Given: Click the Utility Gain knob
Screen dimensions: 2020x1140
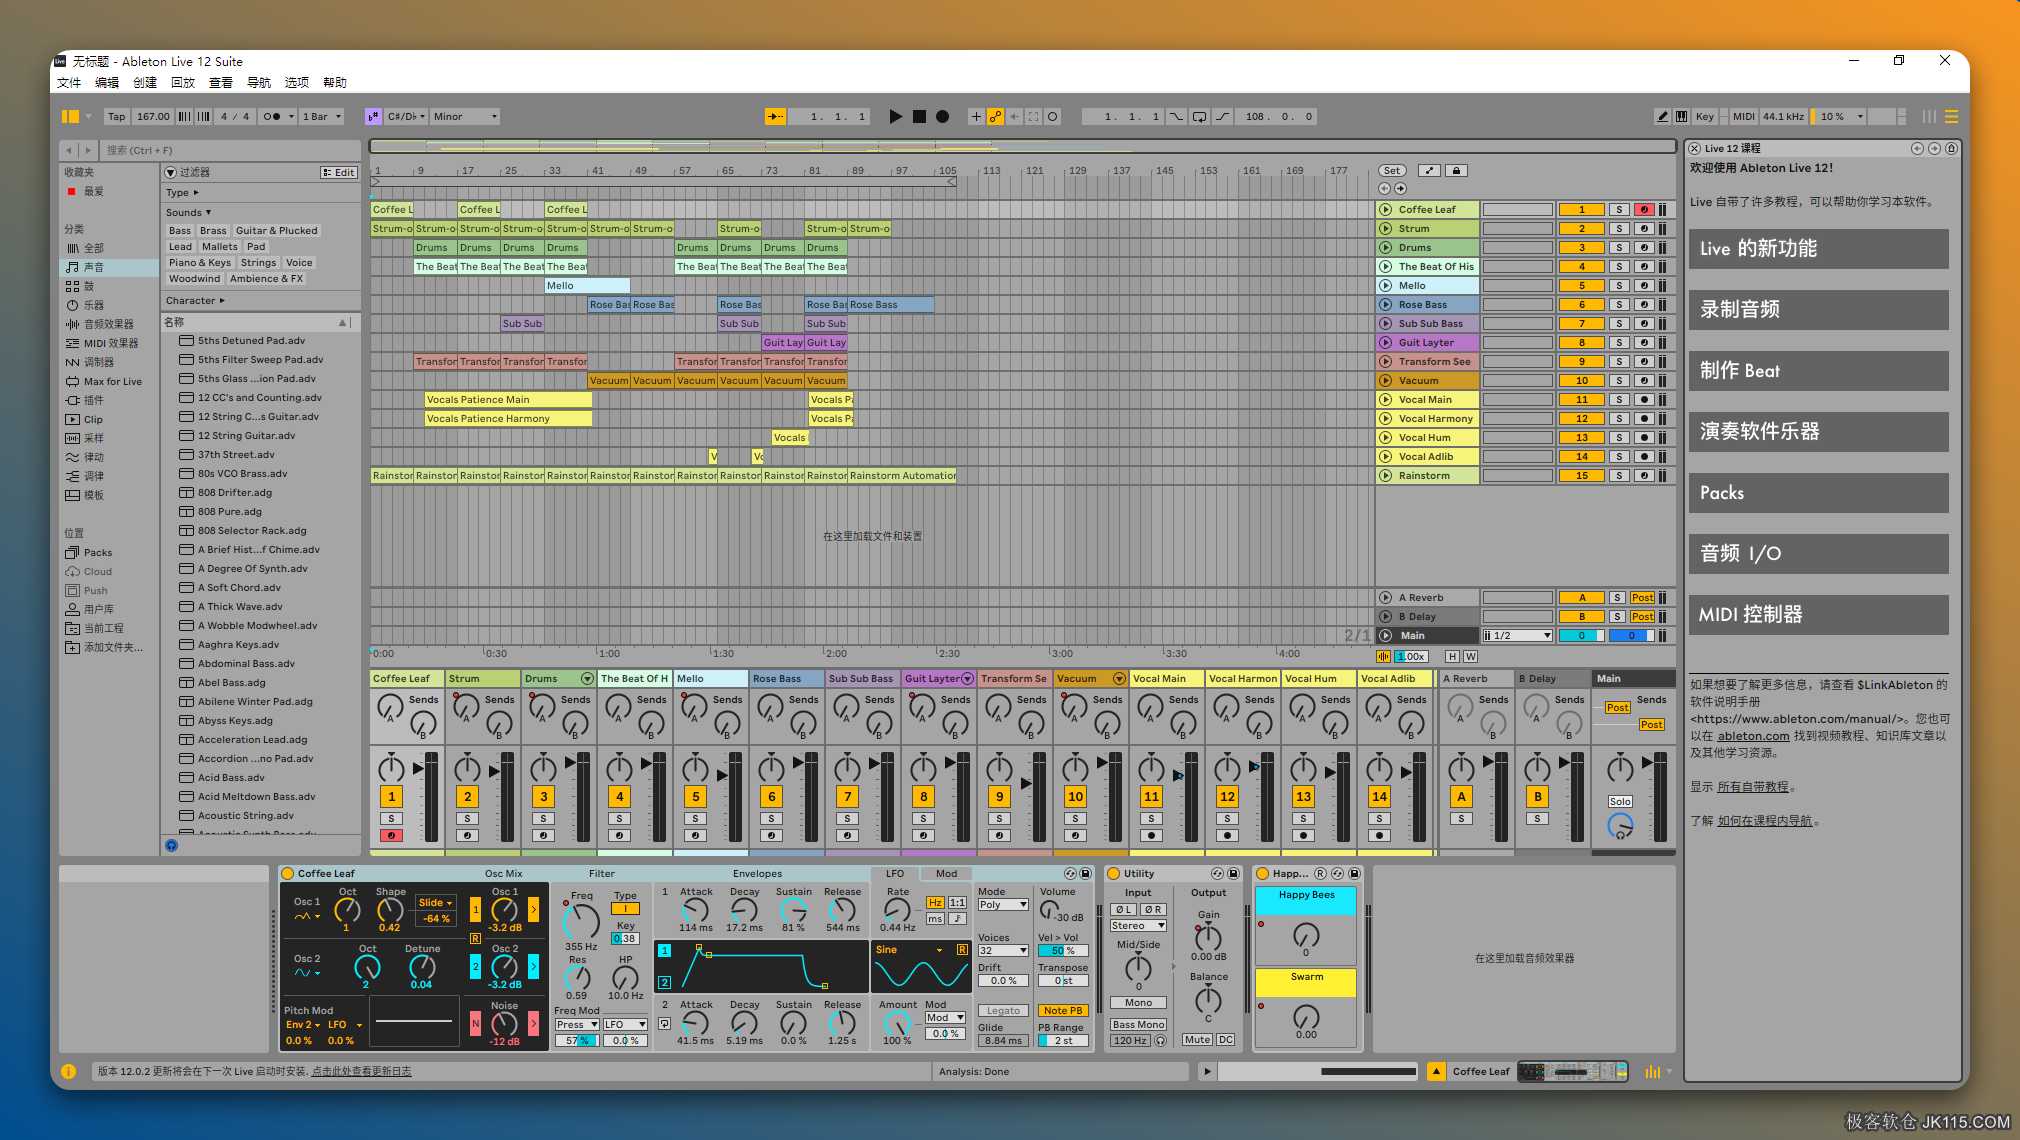Looking at the screenshot, I should [x=1208, y=937].
